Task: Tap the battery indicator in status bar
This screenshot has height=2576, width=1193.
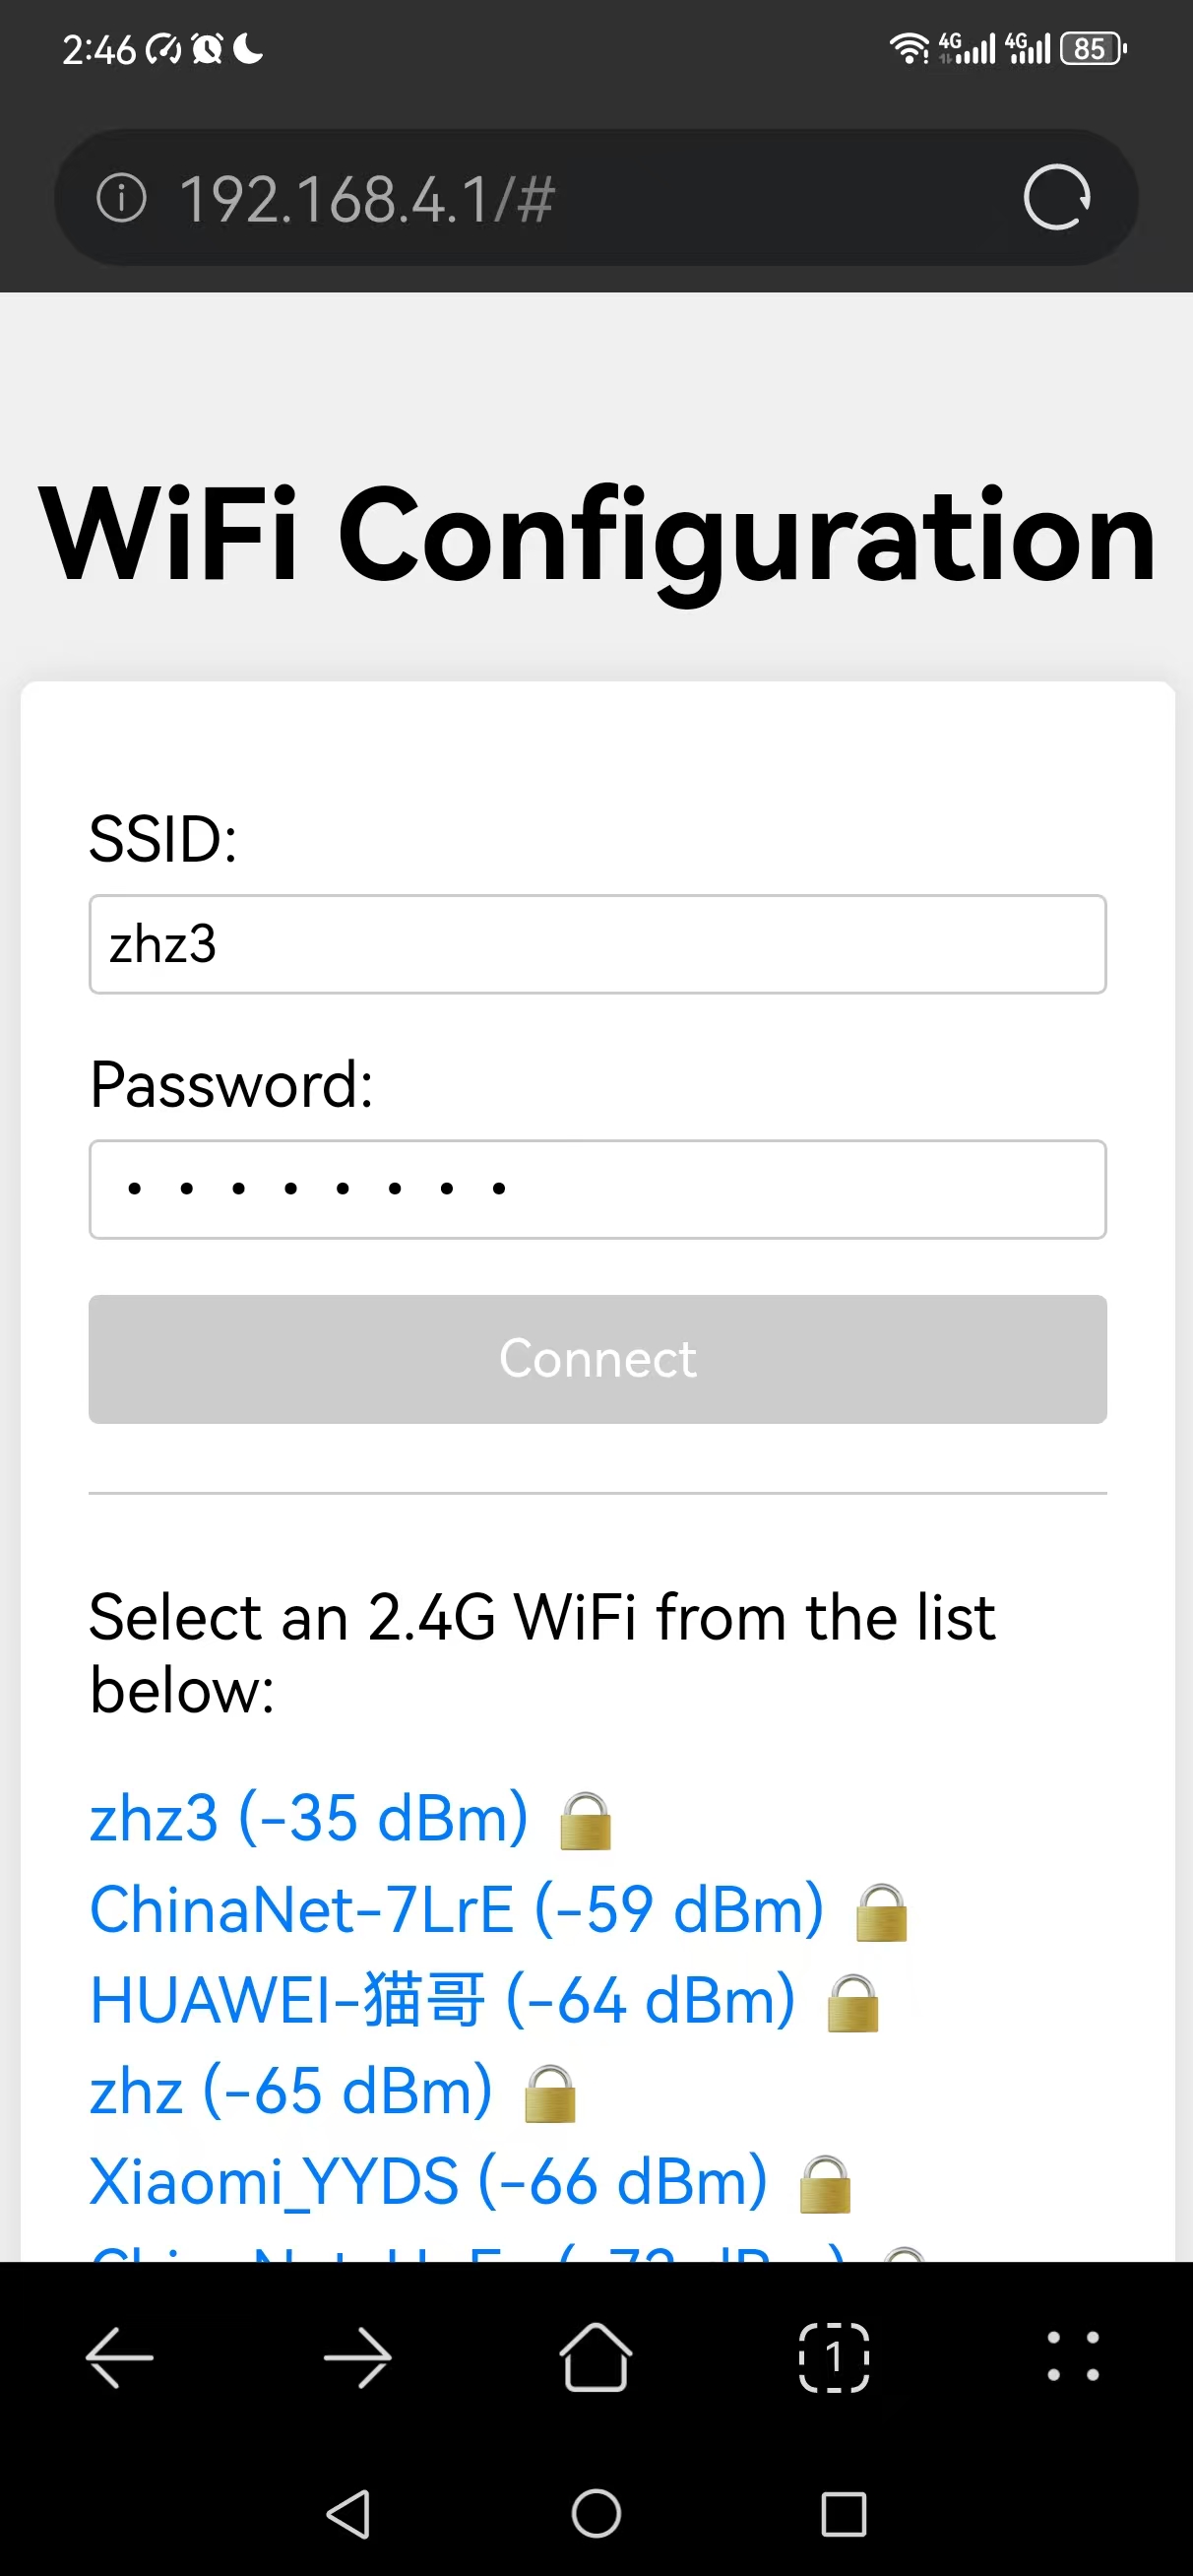Action: point(1093,48)
